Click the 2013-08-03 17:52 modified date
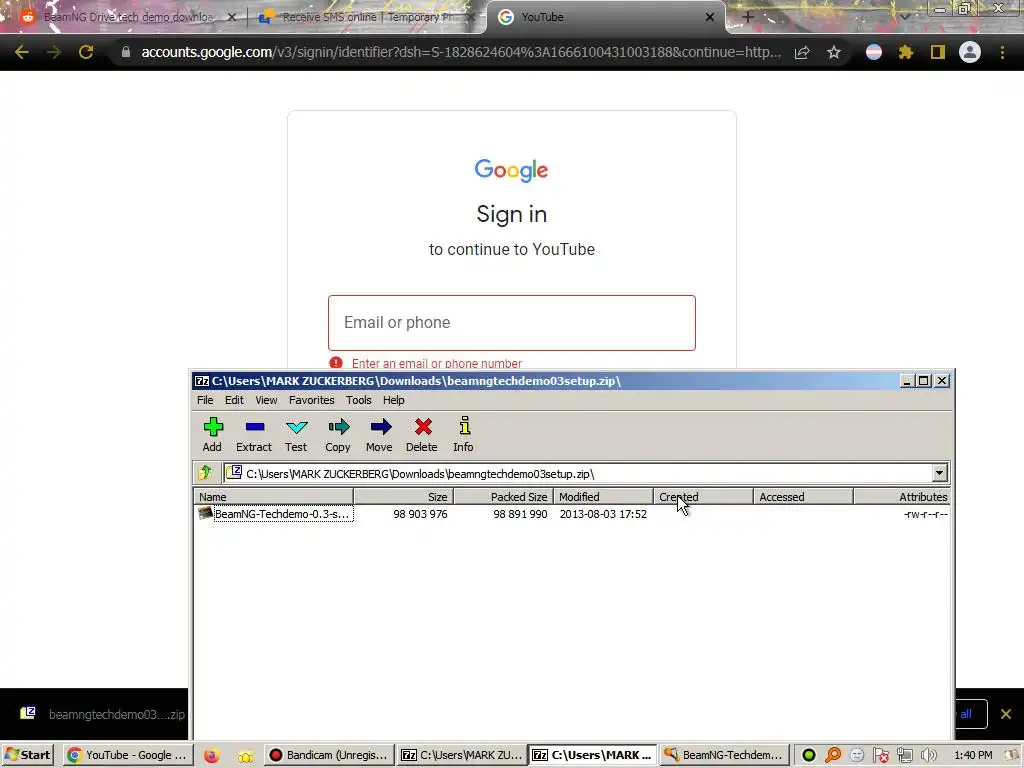 tap(603, 514)
